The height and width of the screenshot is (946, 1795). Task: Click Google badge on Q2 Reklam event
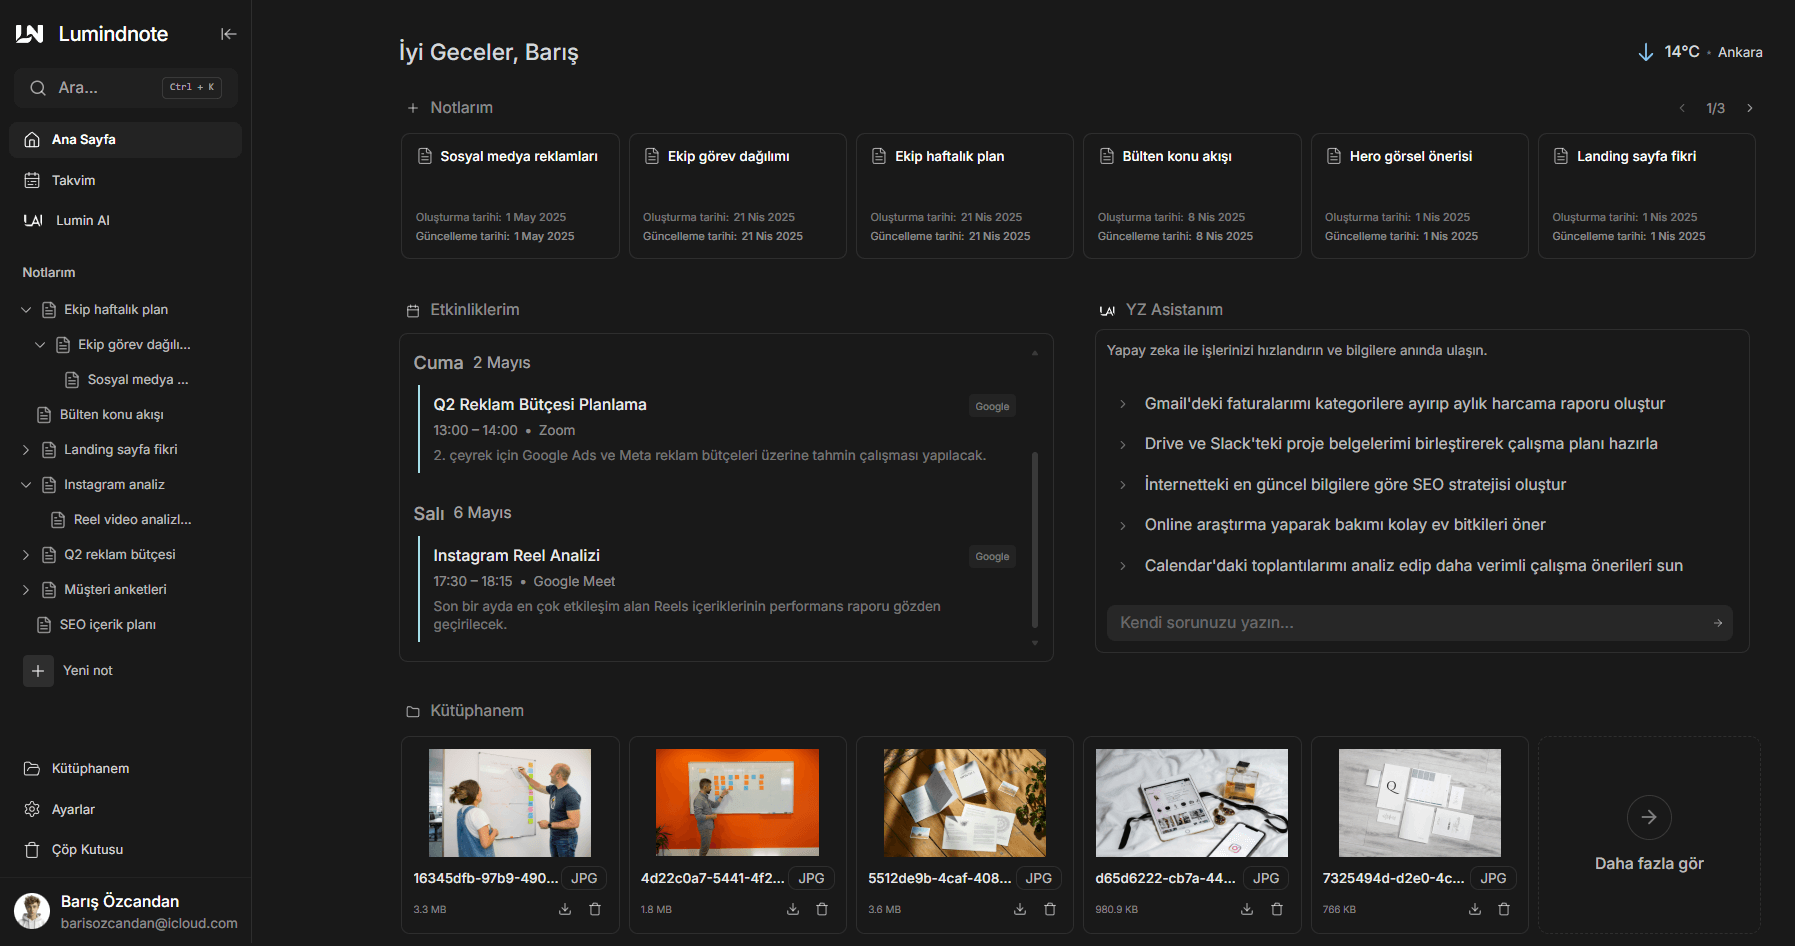click(x=992, y=406)
